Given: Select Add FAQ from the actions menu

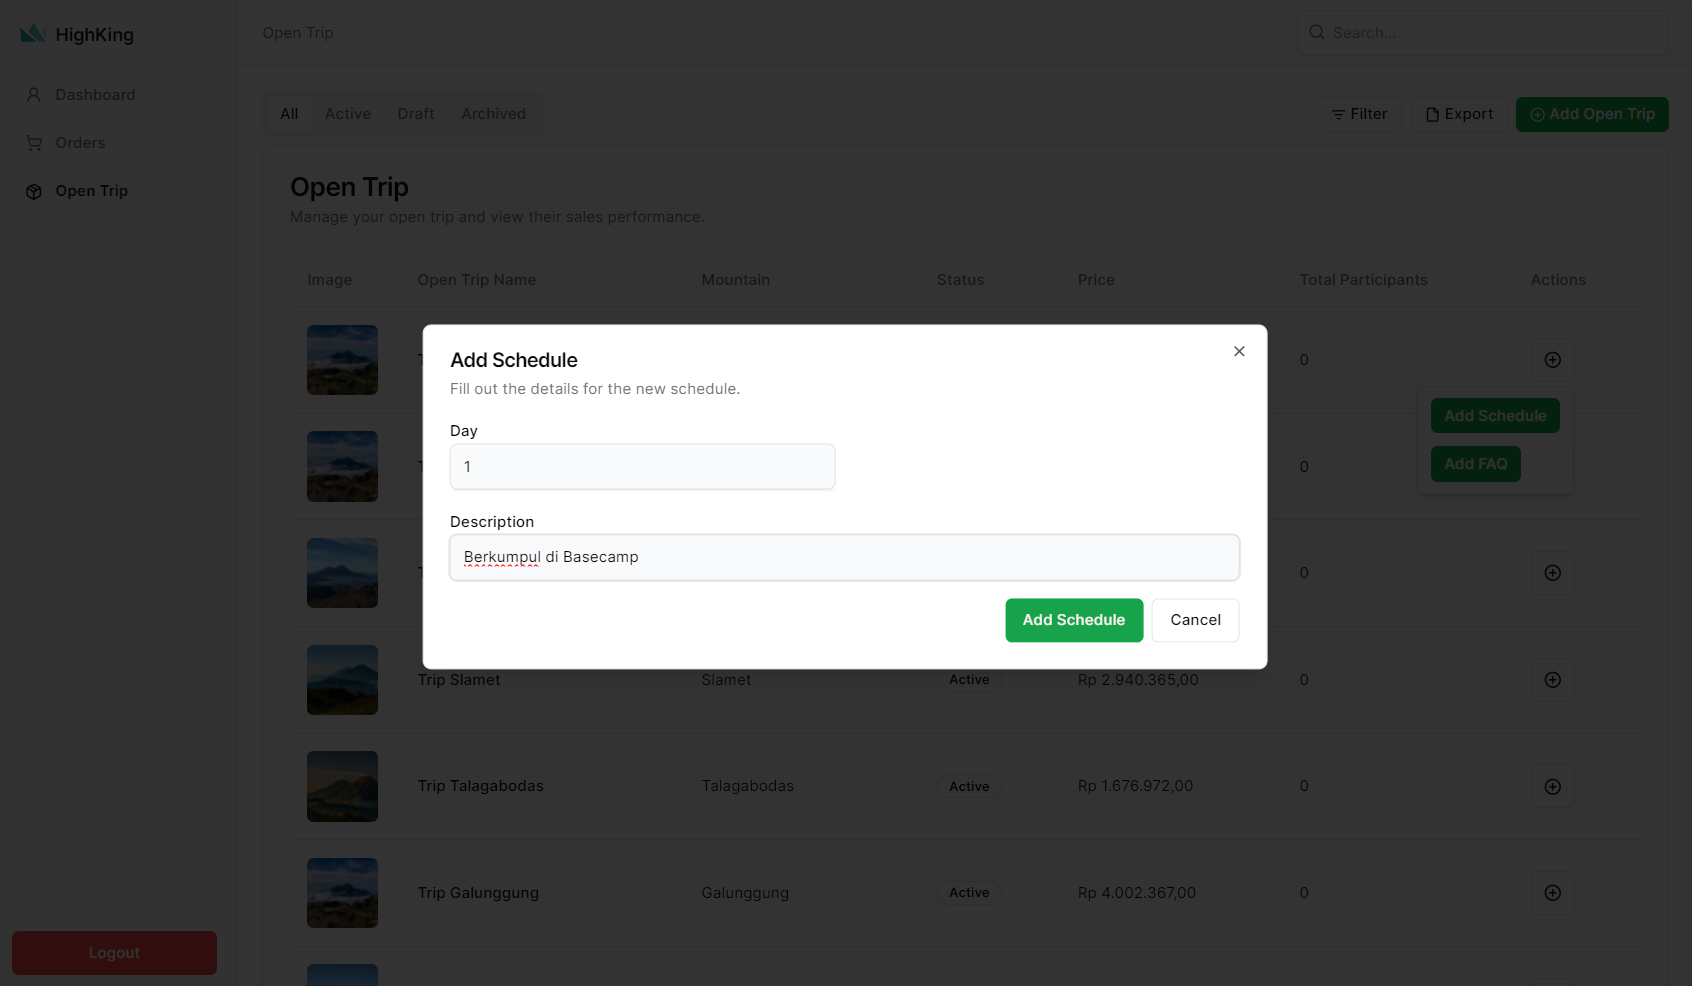Looking at the screenshot, I should 1475,464.
